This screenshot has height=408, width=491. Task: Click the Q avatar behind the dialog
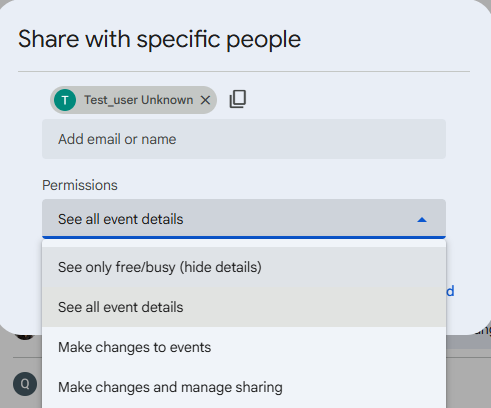click(25, 384)
